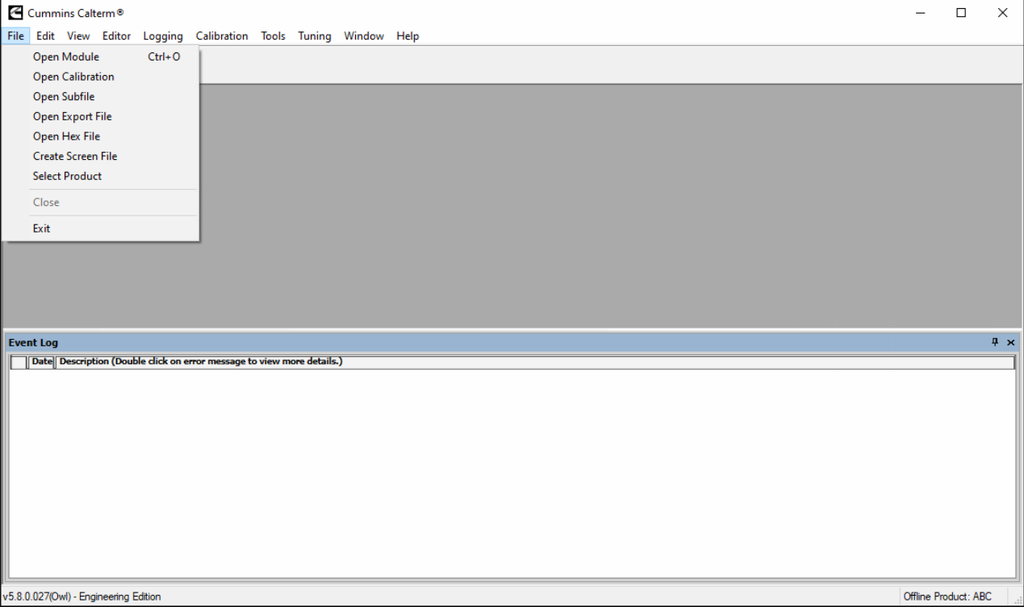Select Open Hex File entry
Viewport: 1024px width, 607px height.
(x=66, y=137)
